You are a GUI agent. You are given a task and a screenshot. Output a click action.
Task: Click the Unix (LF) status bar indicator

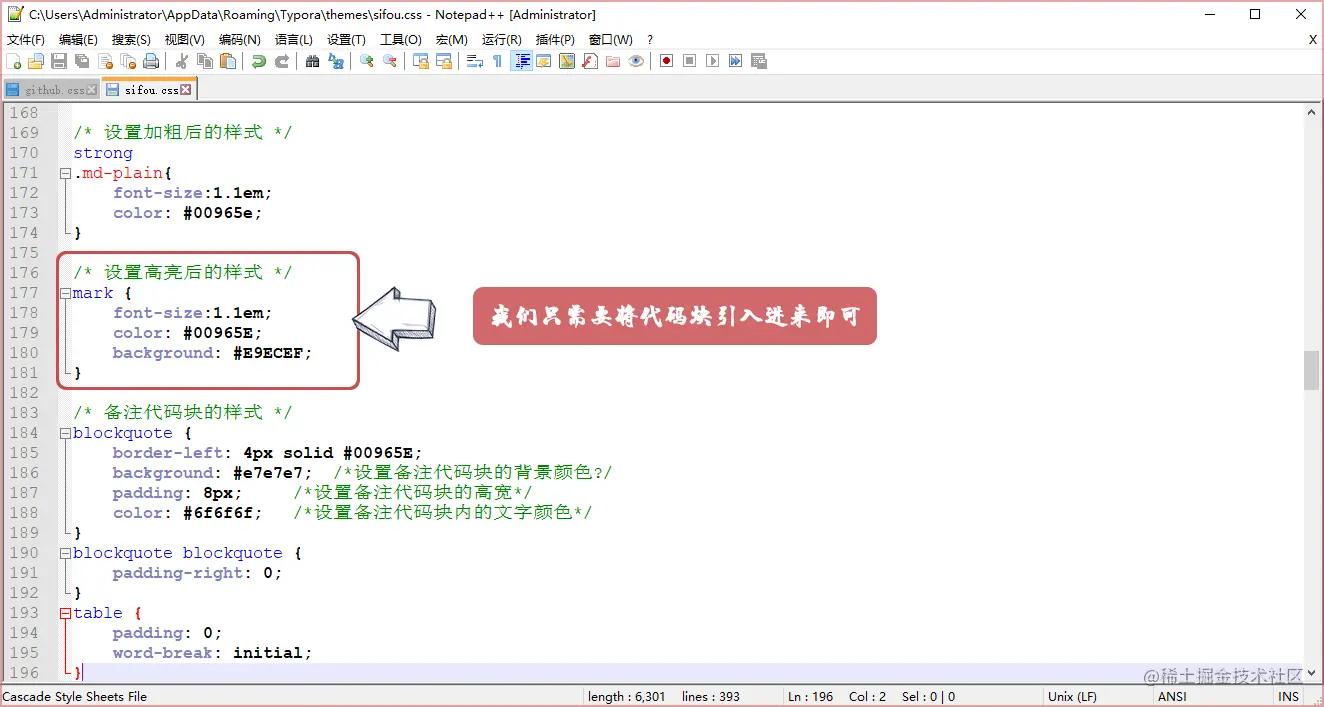(x=1074, y=696)
